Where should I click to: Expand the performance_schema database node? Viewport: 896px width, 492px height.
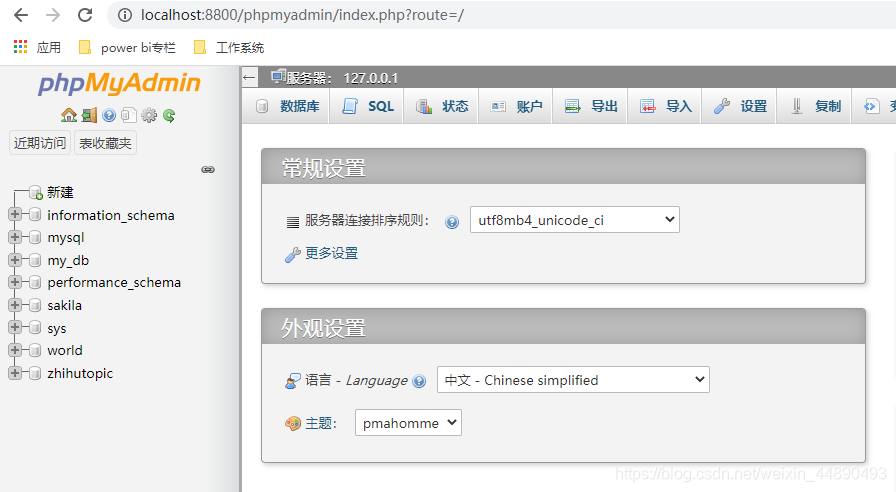click(15, 282)
